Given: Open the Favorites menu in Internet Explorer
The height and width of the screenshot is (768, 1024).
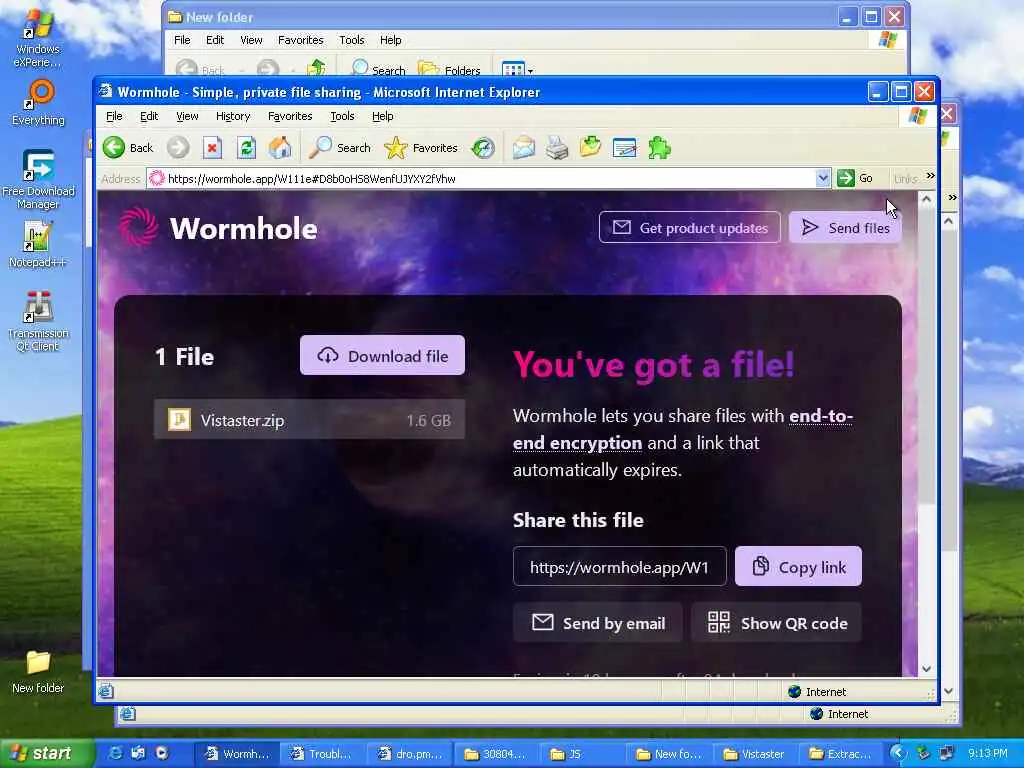Looking at the screenshot, I should click(x=290, y=116).
